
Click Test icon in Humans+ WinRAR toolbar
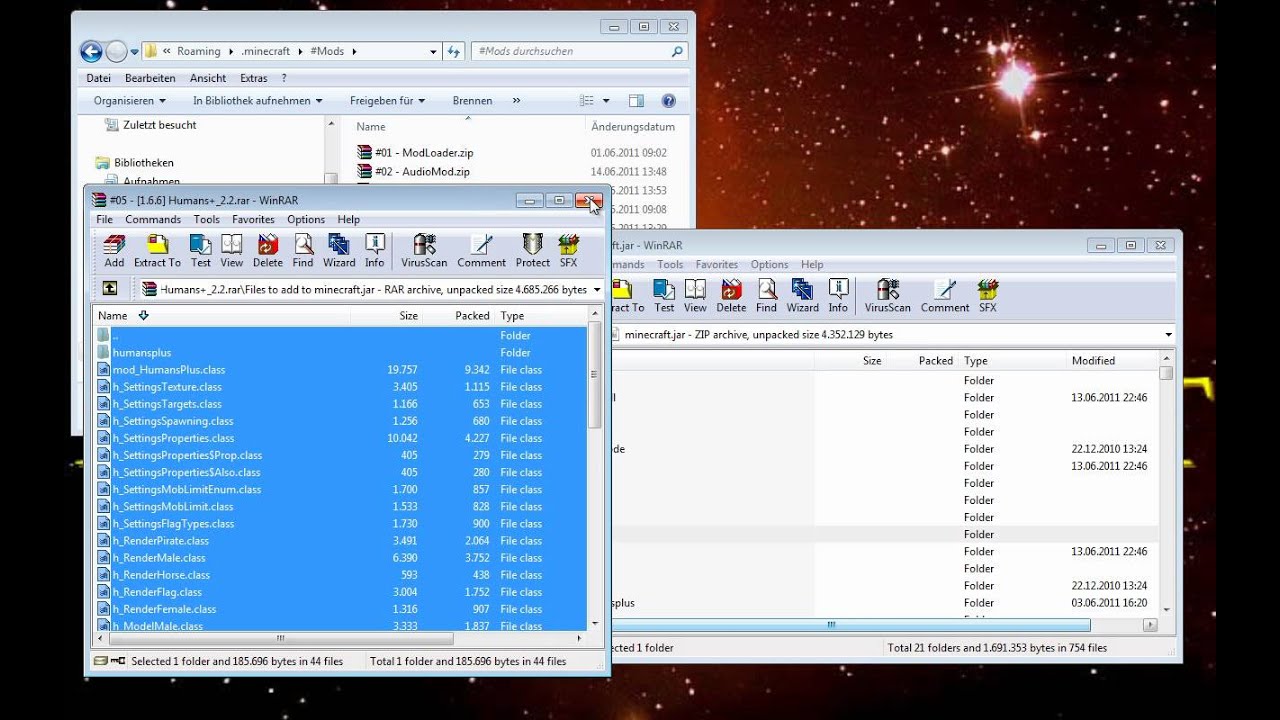click(x=201, y=250)
